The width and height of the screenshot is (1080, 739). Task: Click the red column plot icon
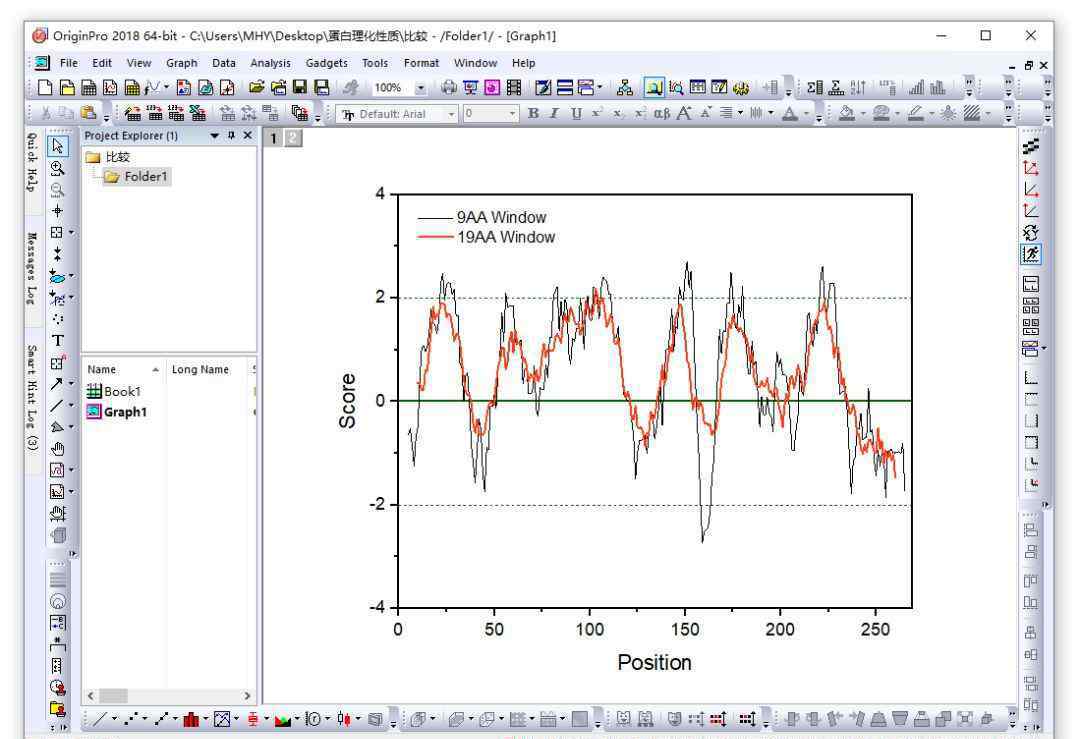point(191,719)
